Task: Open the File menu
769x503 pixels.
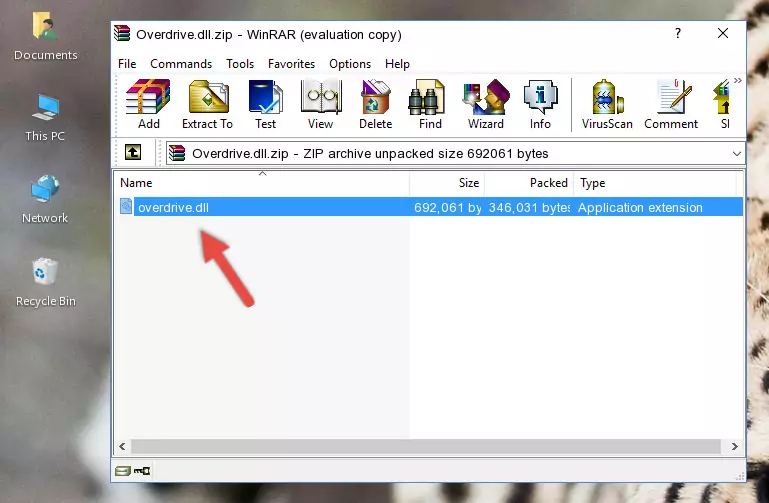Action: click(x=127, y=64)
